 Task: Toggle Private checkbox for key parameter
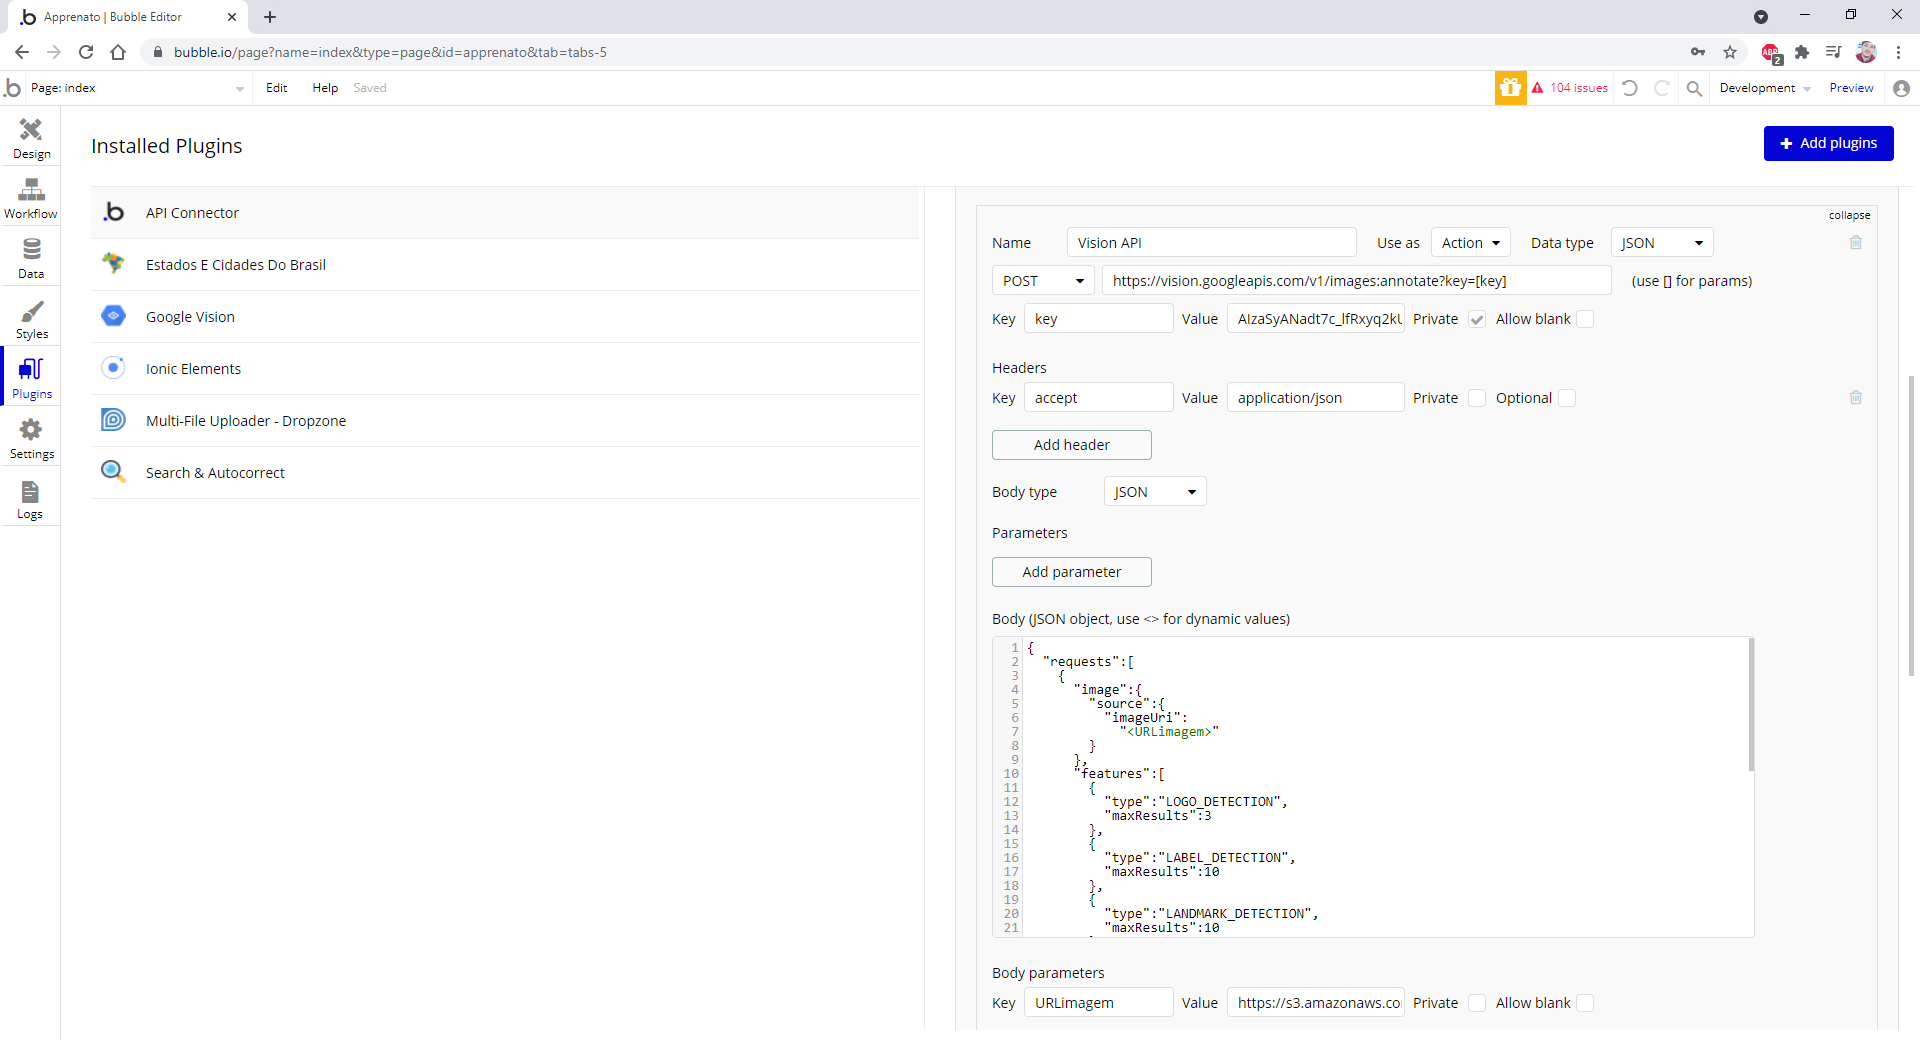click(x=1477, y=319)
